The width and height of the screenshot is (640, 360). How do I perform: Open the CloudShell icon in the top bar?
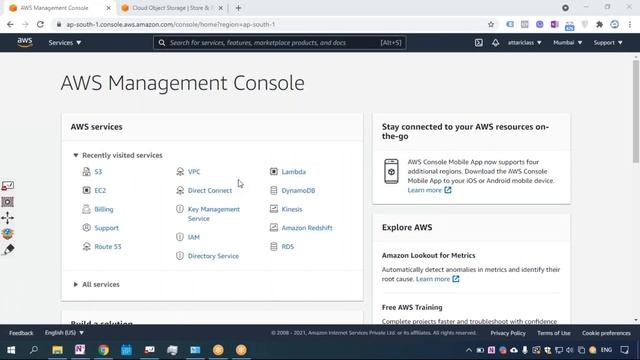[478, 42]
